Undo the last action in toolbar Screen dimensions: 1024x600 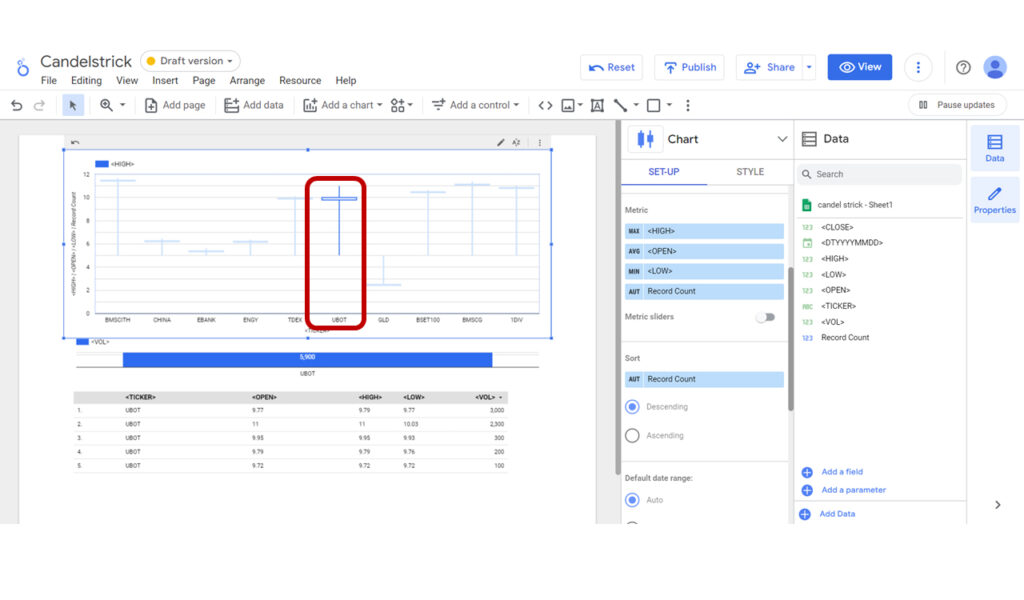[16, 105]
